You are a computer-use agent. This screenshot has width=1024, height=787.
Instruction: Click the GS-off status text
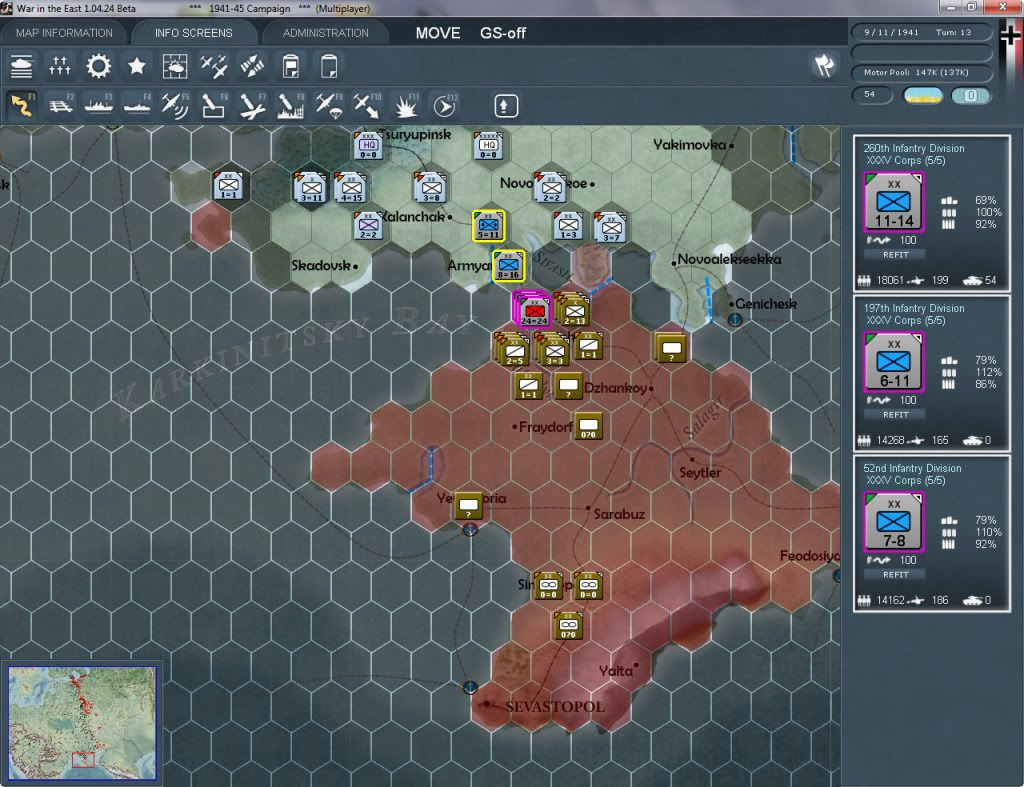(x=503, y=33)
